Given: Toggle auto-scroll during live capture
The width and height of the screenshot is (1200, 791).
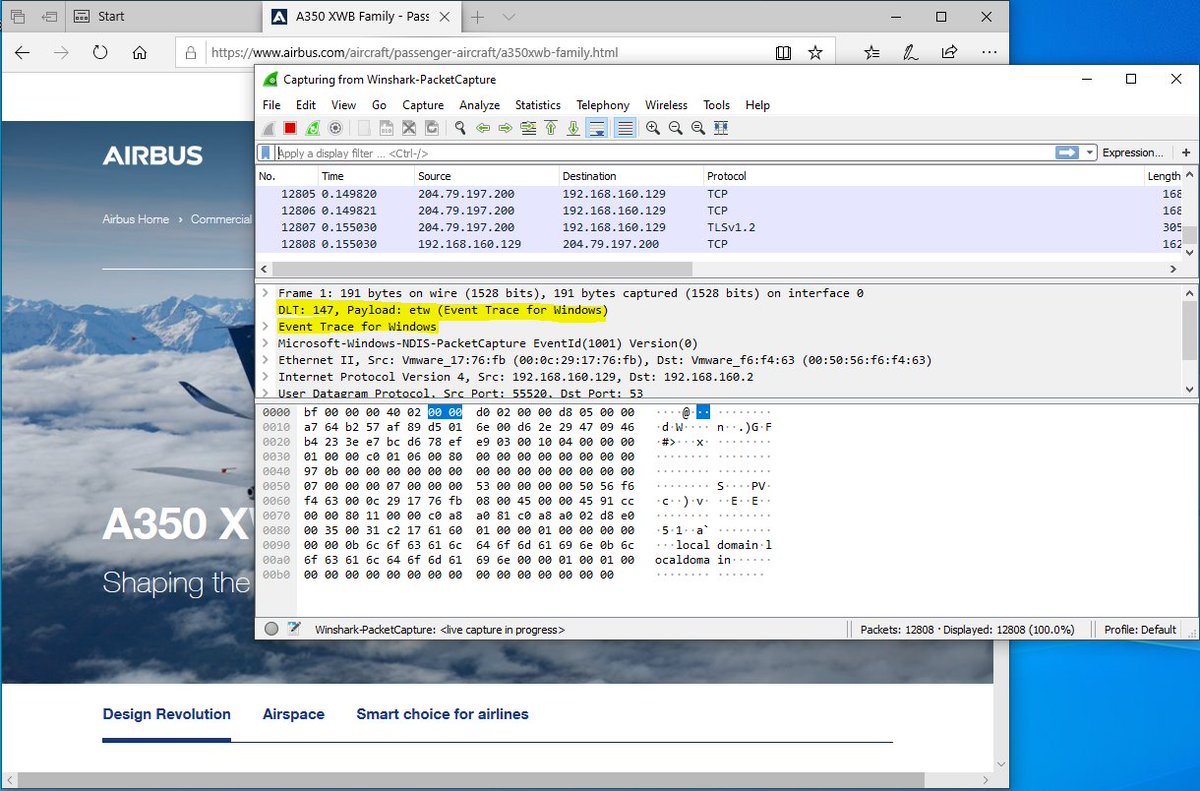Looking at the screenshot, I should 597,128.
